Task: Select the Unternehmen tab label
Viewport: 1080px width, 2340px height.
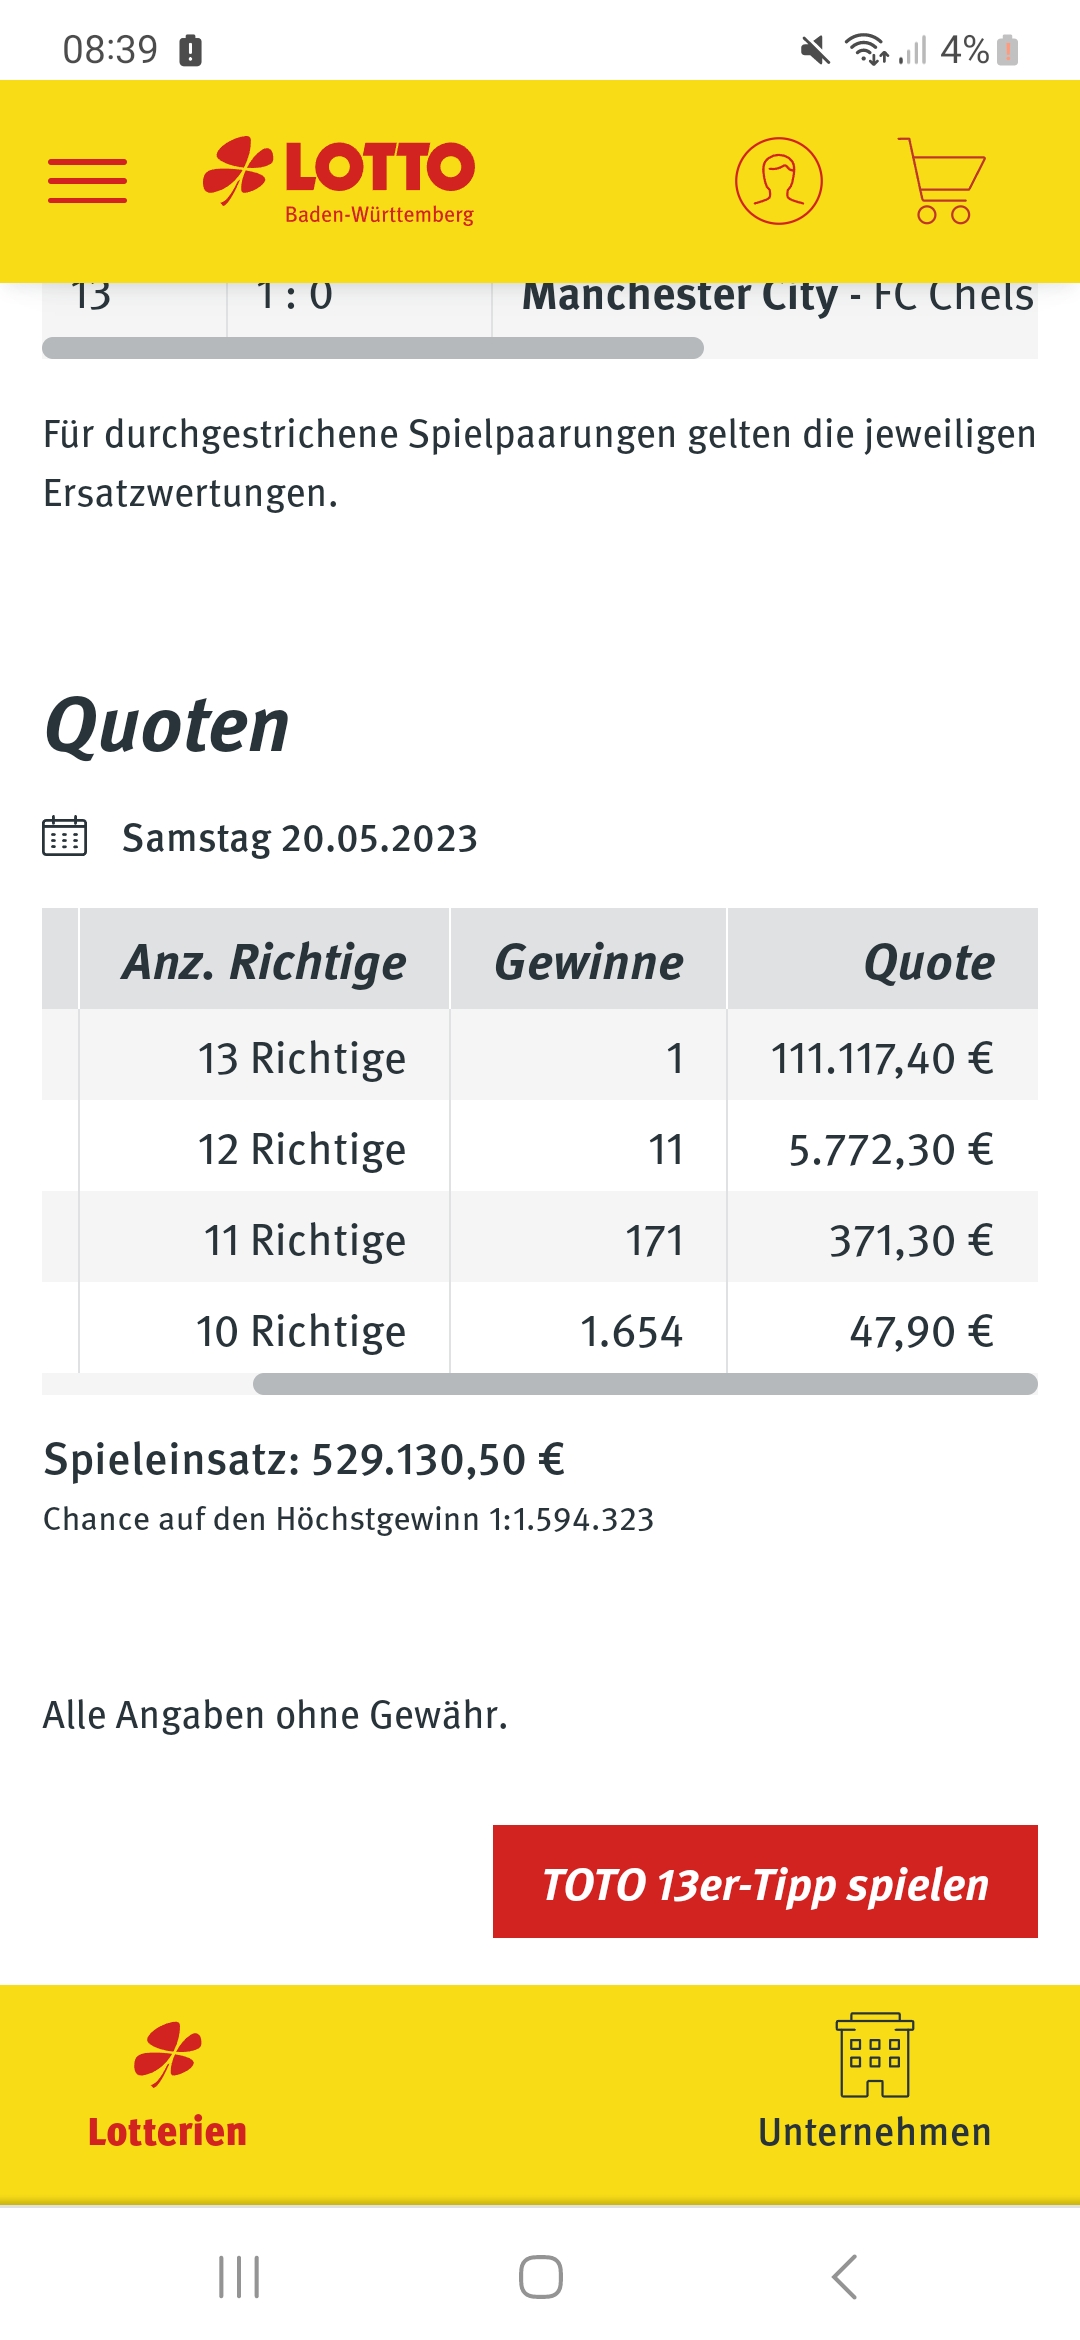Action: (x=875, y=2132)
